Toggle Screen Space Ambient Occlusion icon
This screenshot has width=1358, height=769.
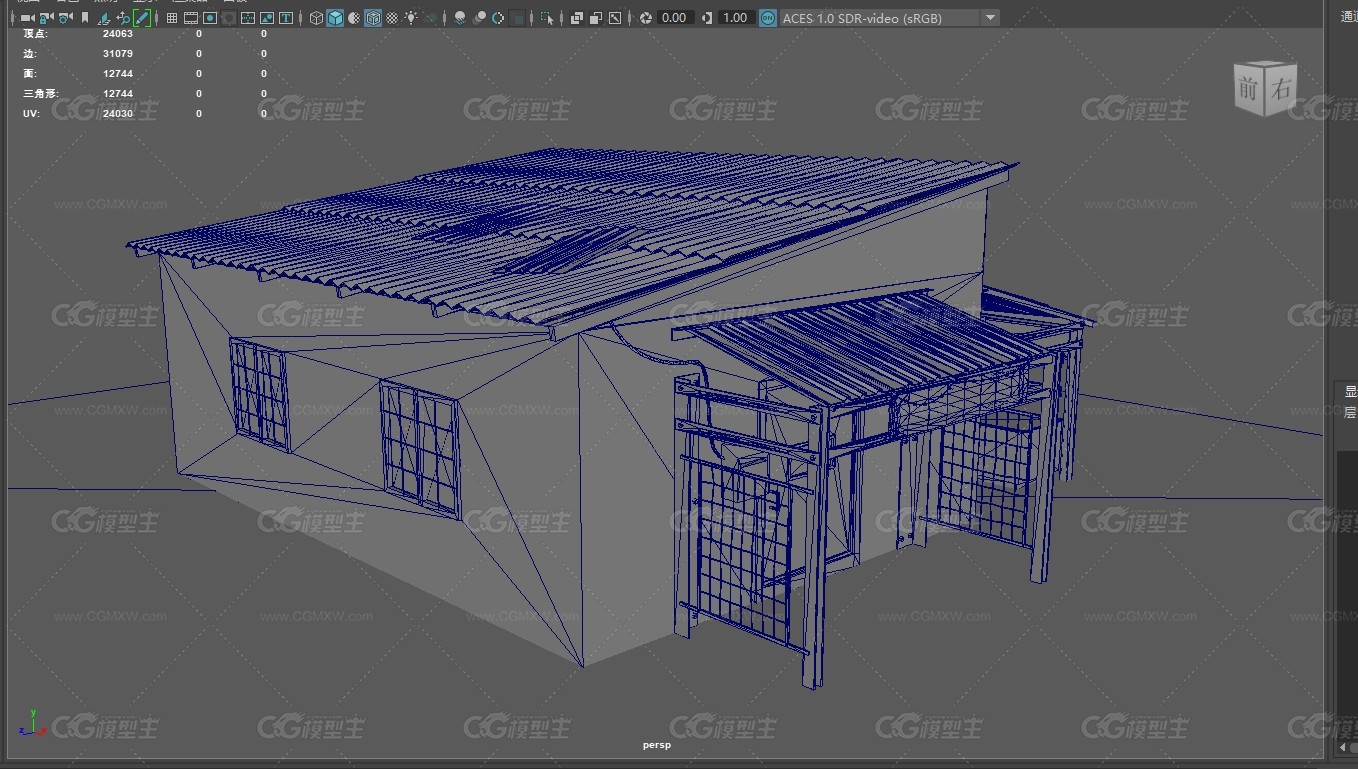[x=460, y=18]
